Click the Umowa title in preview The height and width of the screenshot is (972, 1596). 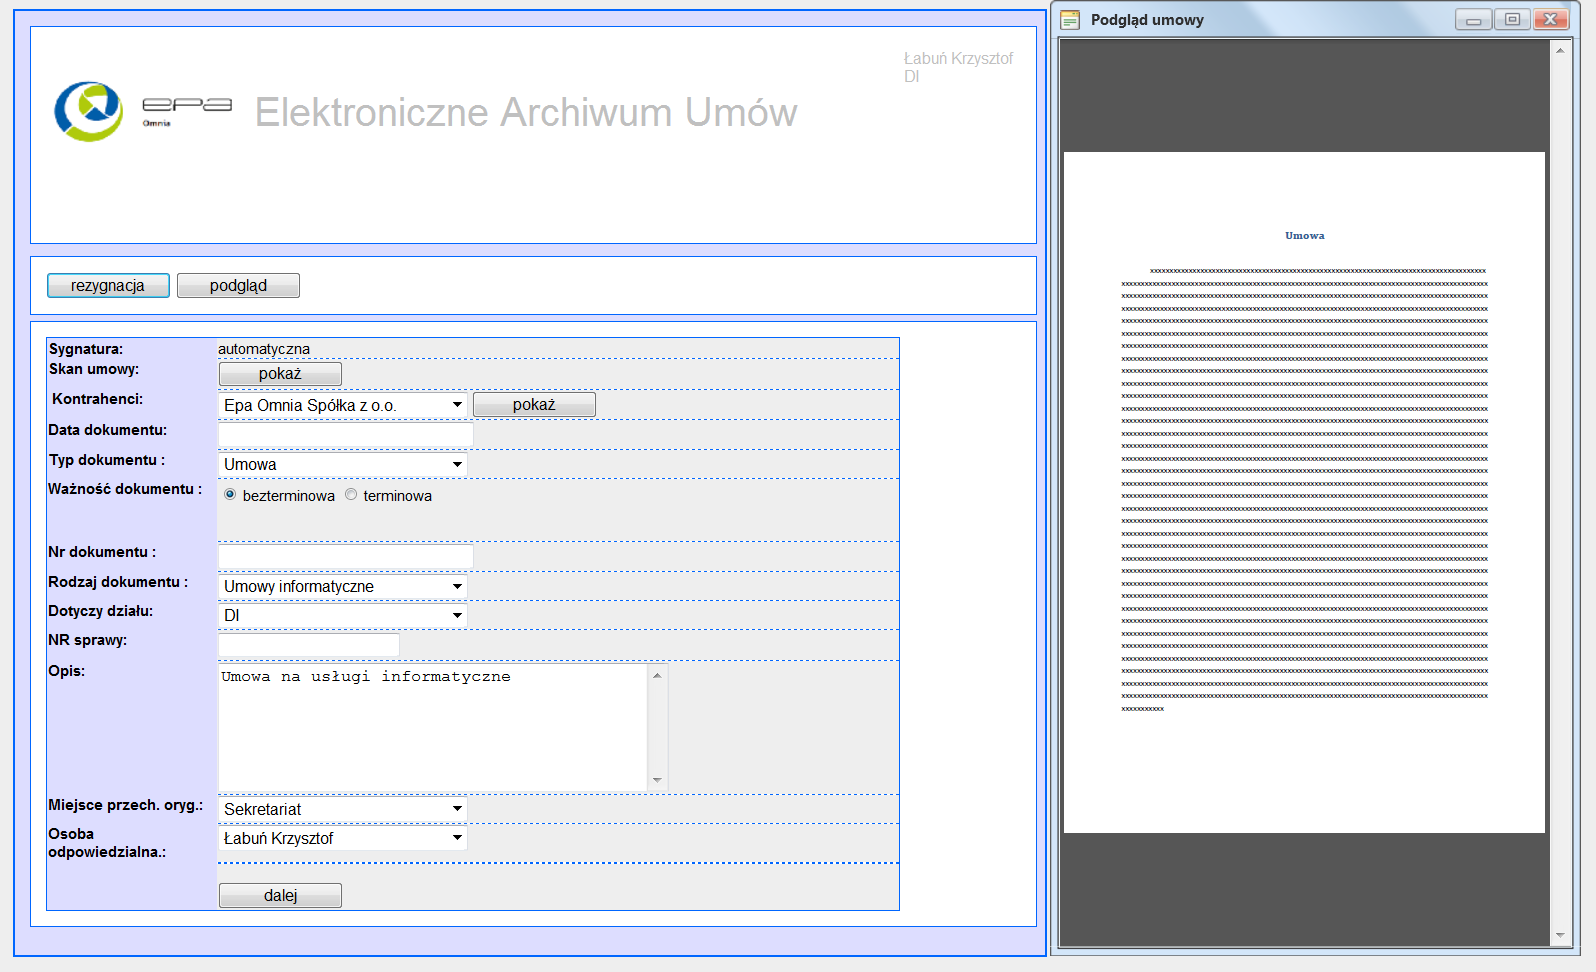(x=1305, y=236)
